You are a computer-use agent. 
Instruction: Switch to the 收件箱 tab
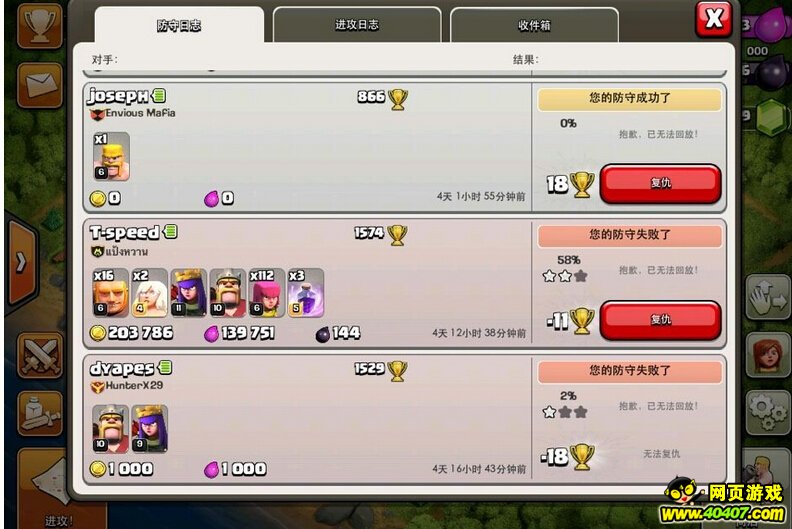click(534, 25)
